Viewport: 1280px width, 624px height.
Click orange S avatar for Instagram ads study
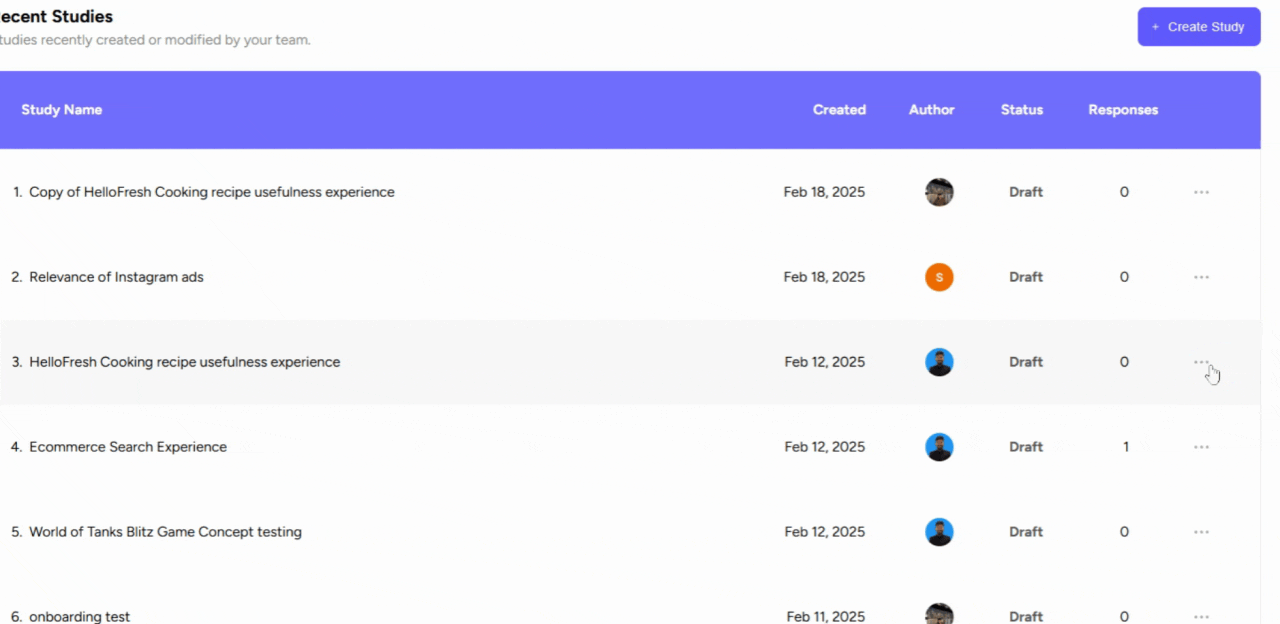(939, 277)
